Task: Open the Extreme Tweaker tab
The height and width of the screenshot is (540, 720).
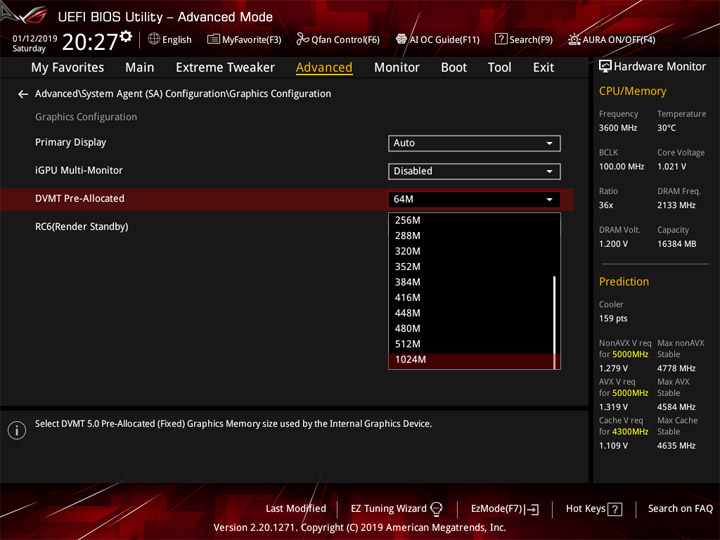Action: (x=225, y=68)
